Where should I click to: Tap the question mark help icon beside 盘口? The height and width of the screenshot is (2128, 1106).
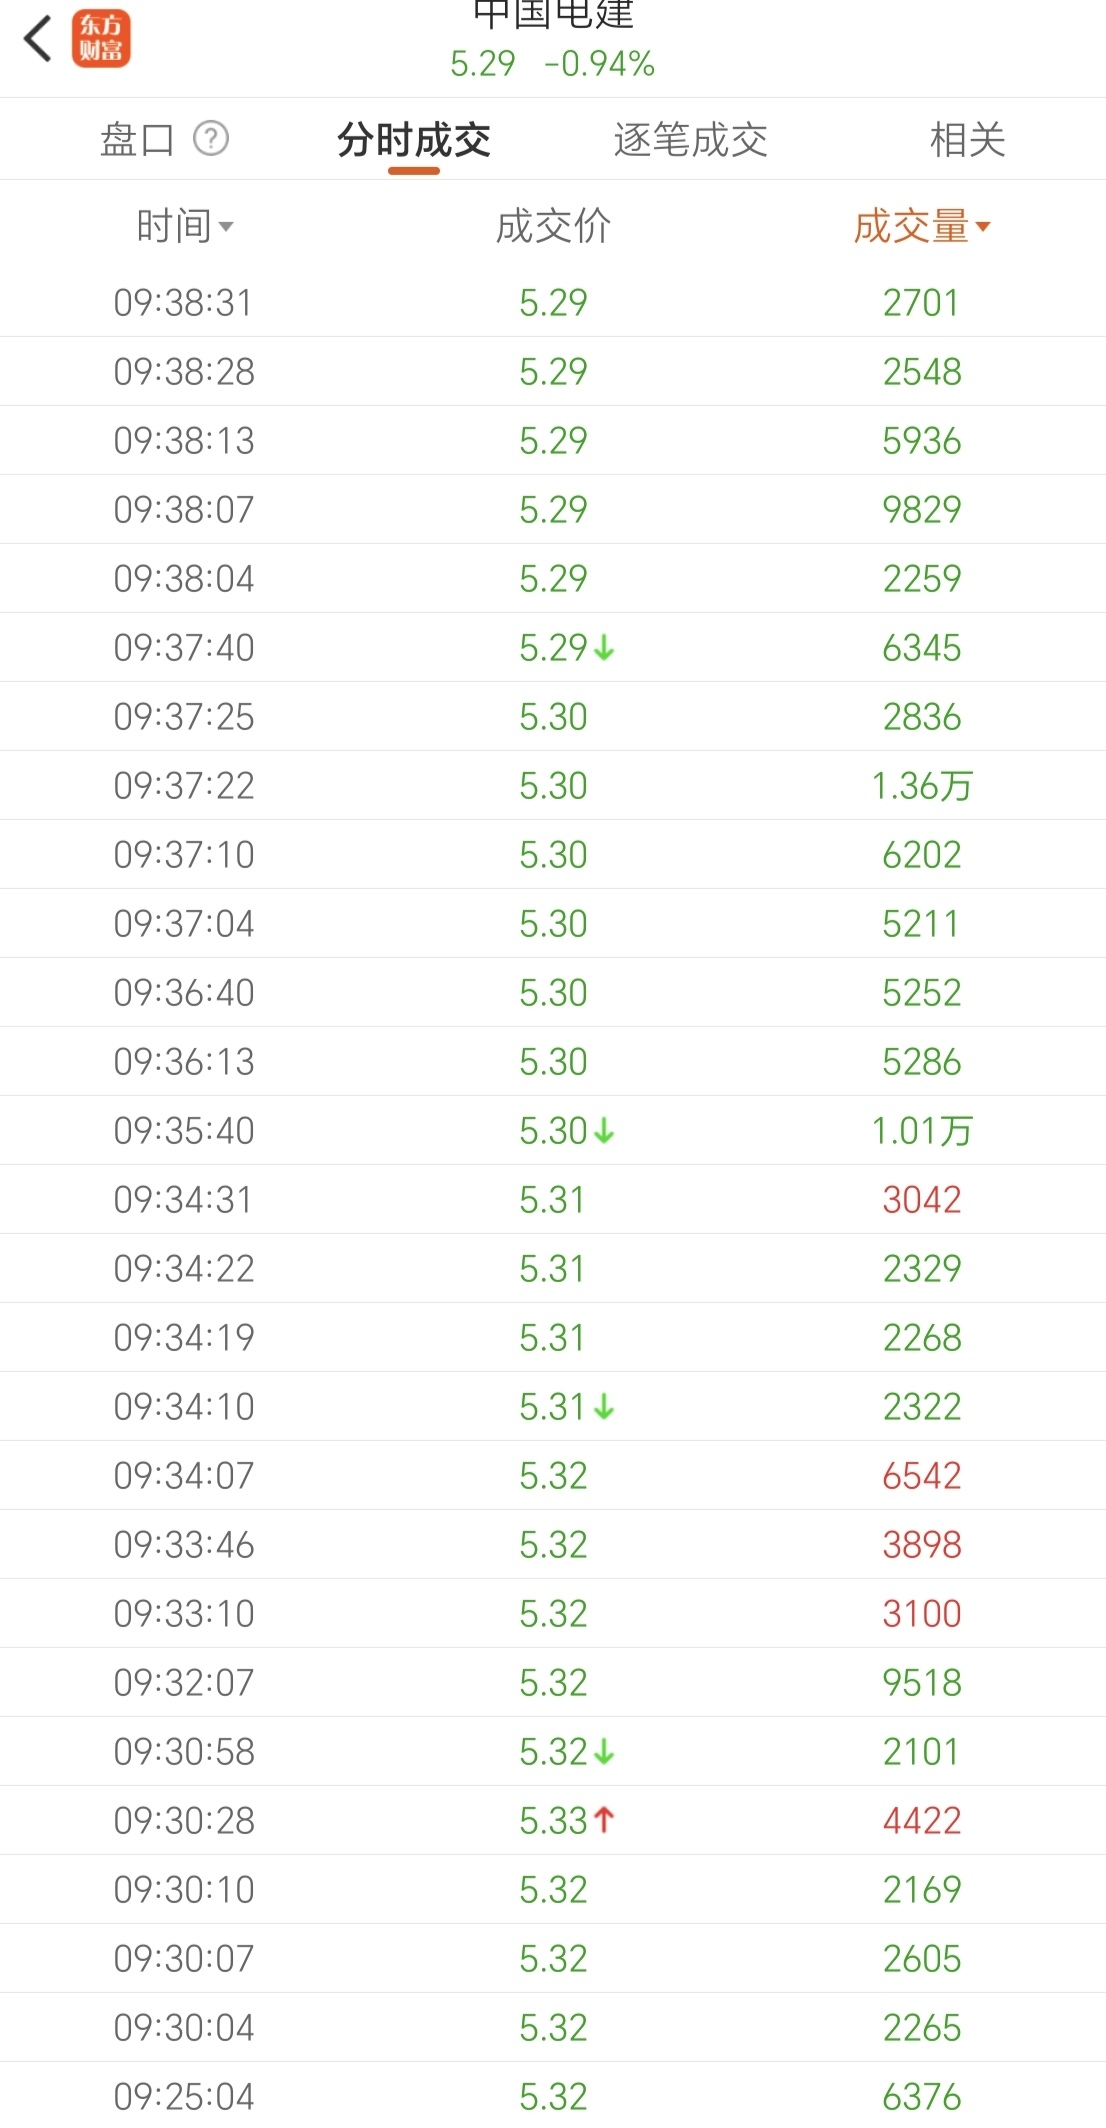click(x=211, y=139)
